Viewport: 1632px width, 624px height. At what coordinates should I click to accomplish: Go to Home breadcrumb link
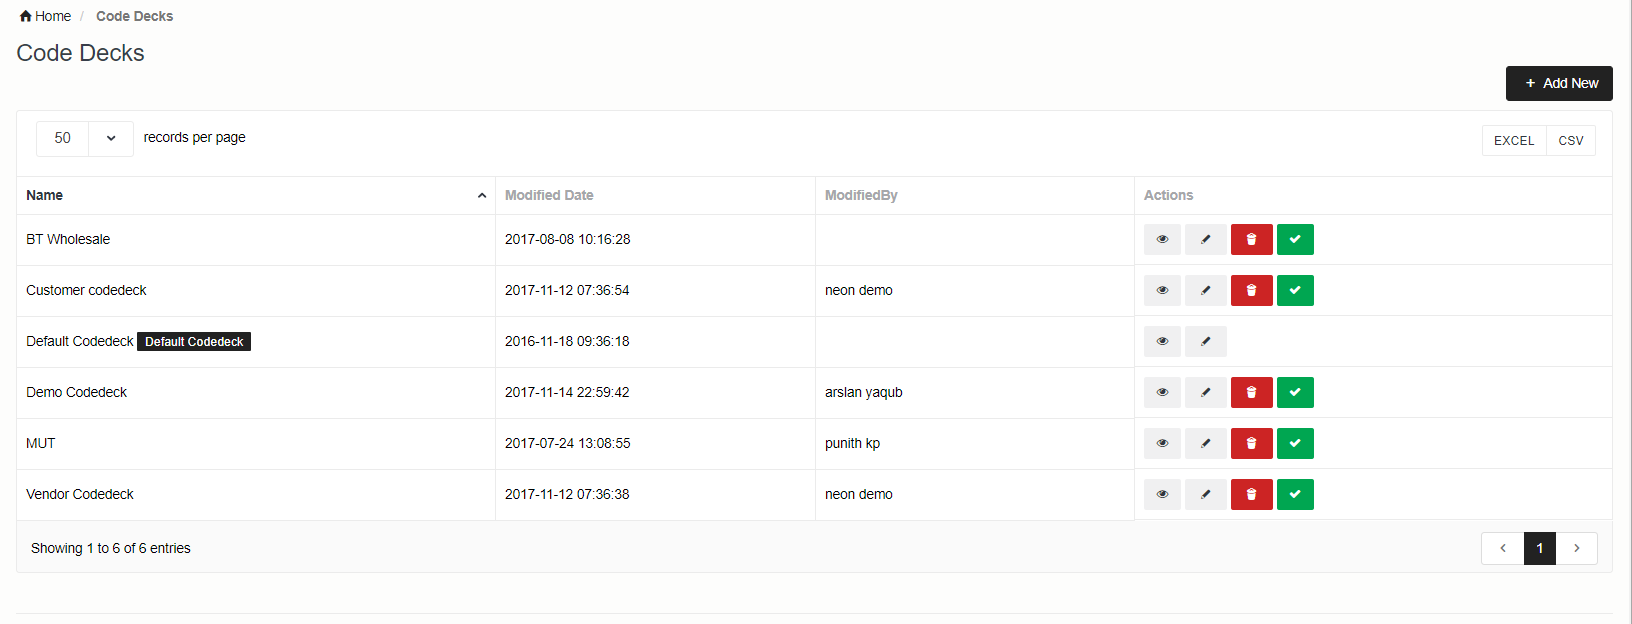46,16
